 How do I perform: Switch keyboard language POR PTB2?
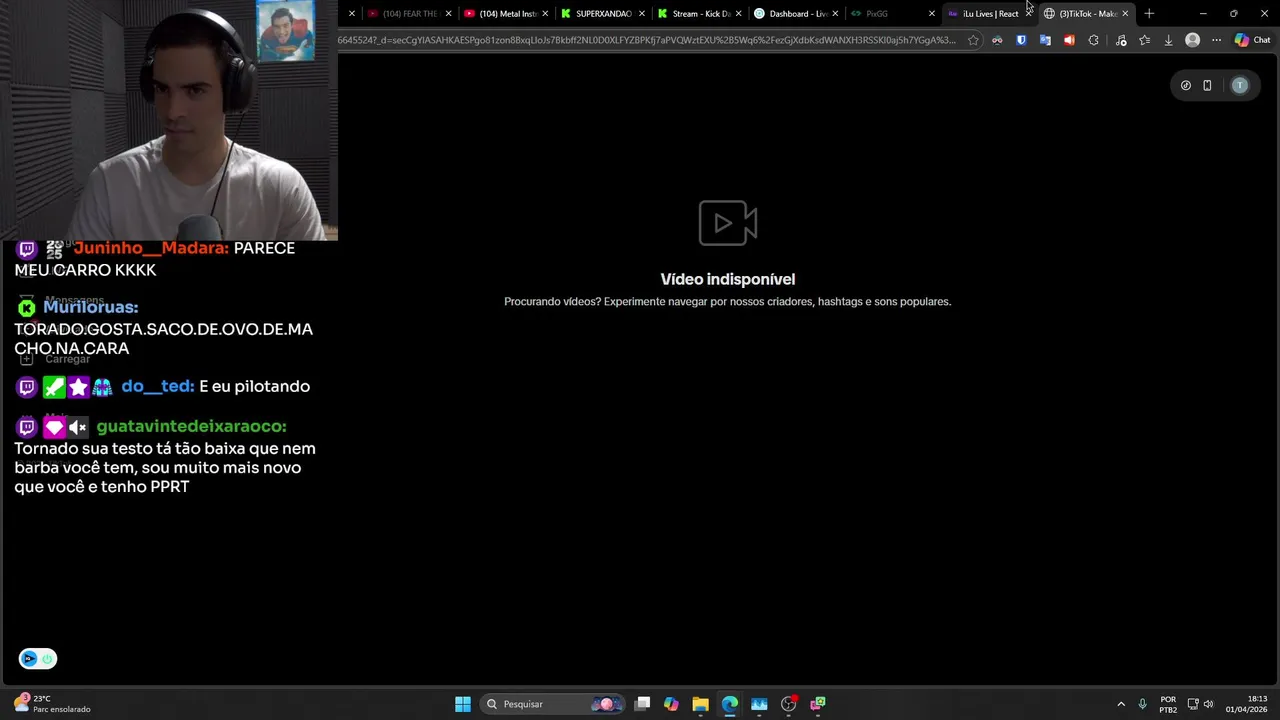tap(1168, 704)
